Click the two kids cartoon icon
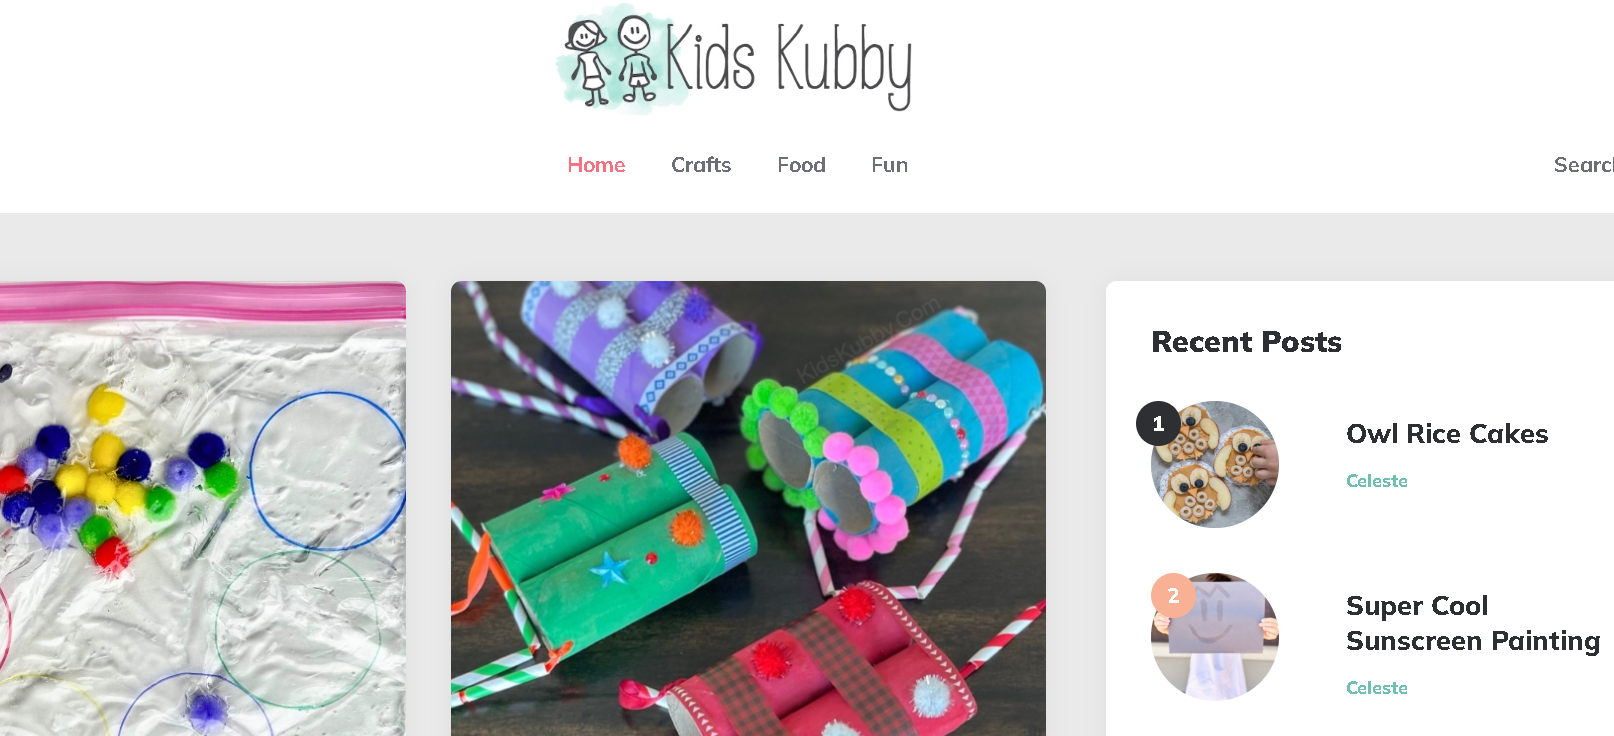 click(610, 60)
